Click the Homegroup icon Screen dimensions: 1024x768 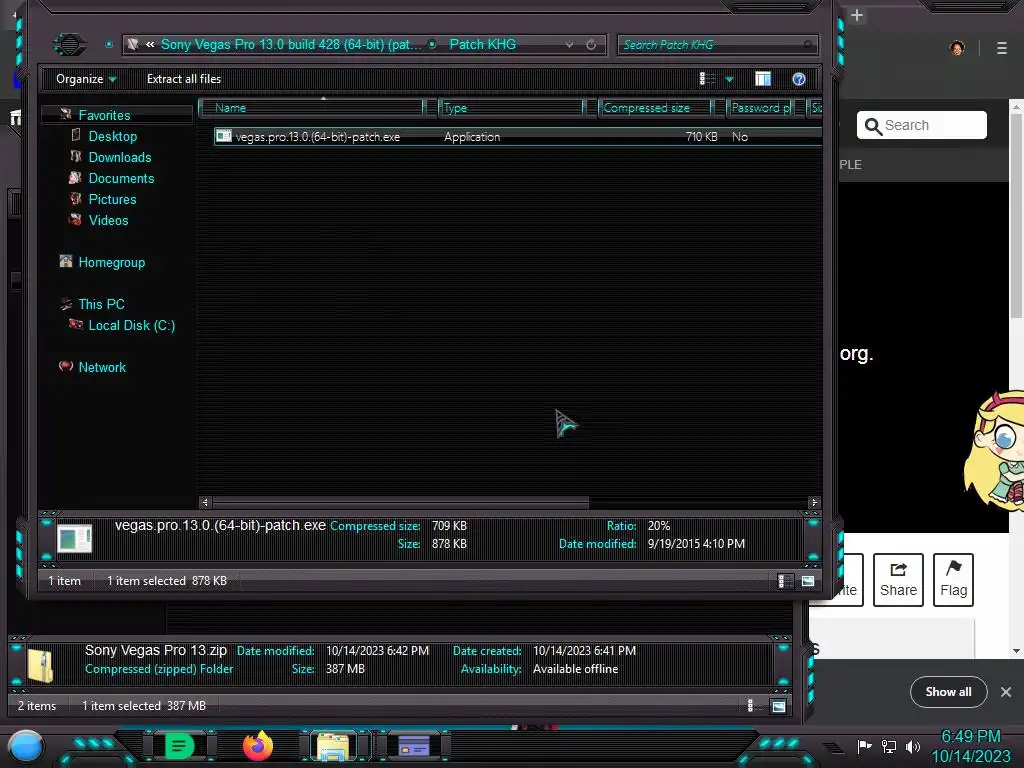[x=65, y=261]
